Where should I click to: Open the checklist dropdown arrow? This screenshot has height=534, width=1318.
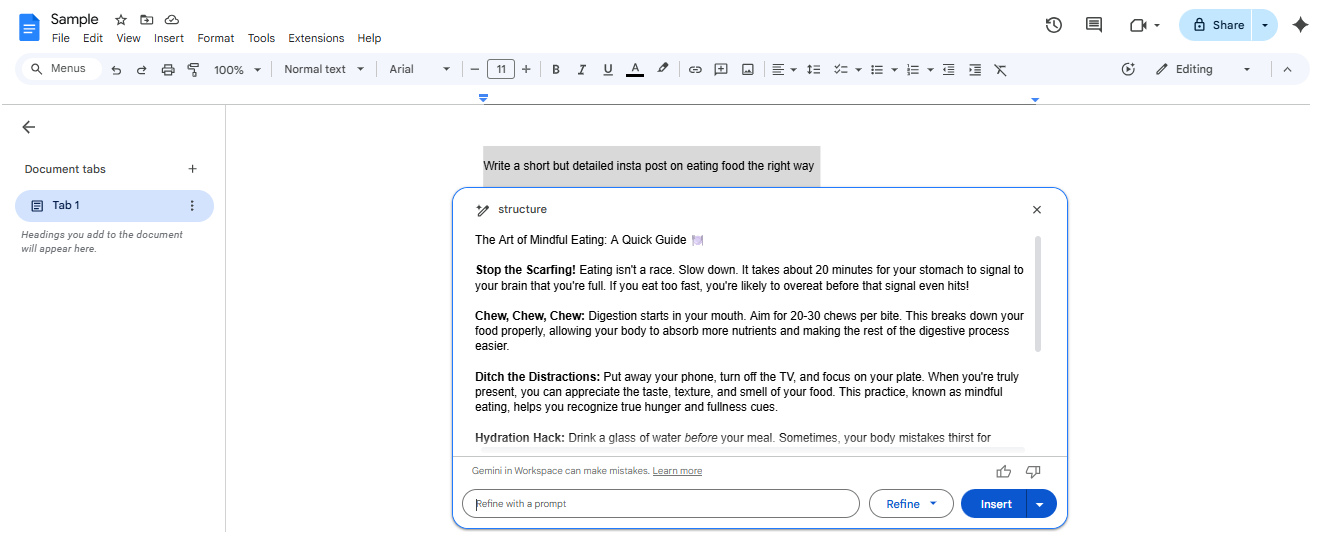point(858,70)
